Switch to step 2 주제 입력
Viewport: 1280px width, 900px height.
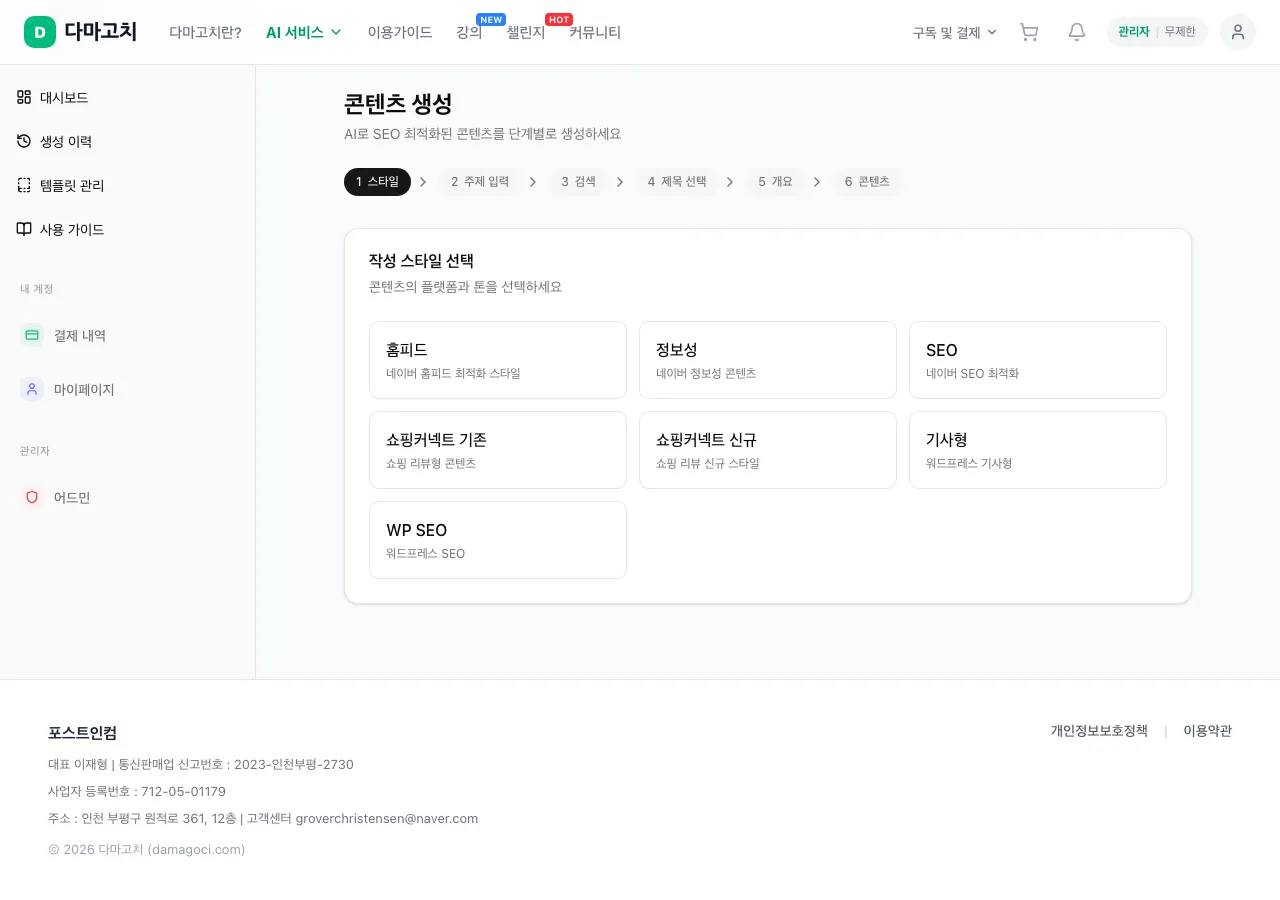click(480, 182)
